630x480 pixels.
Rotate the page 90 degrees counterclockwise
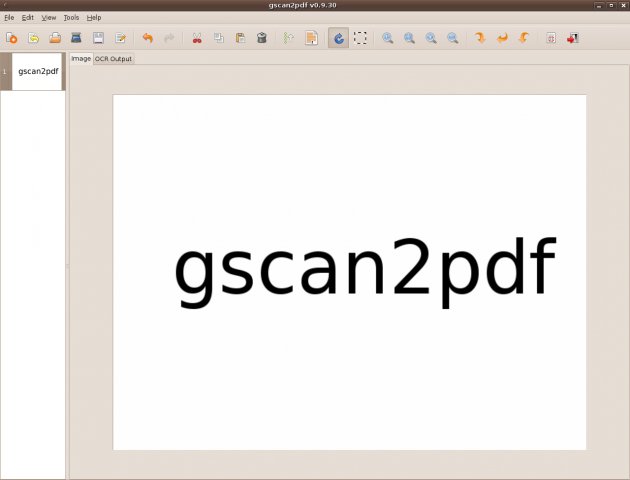(x=524, y=38)
